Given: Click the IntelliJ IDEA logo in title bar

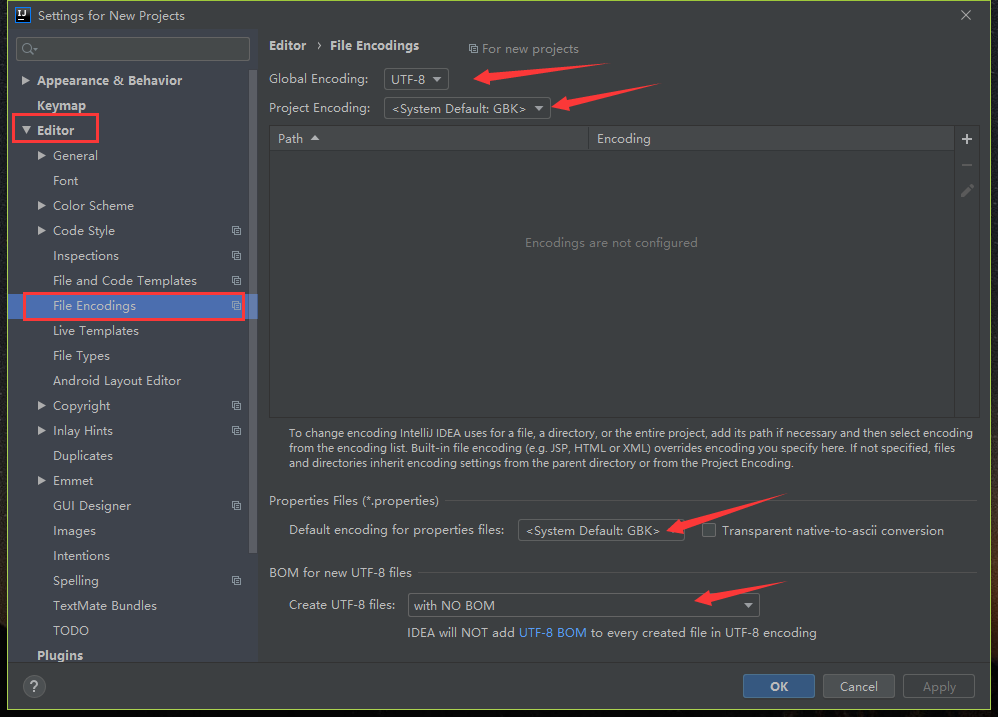Looking at the screenshot, I should pyautogui.click(x=23, y=15).
